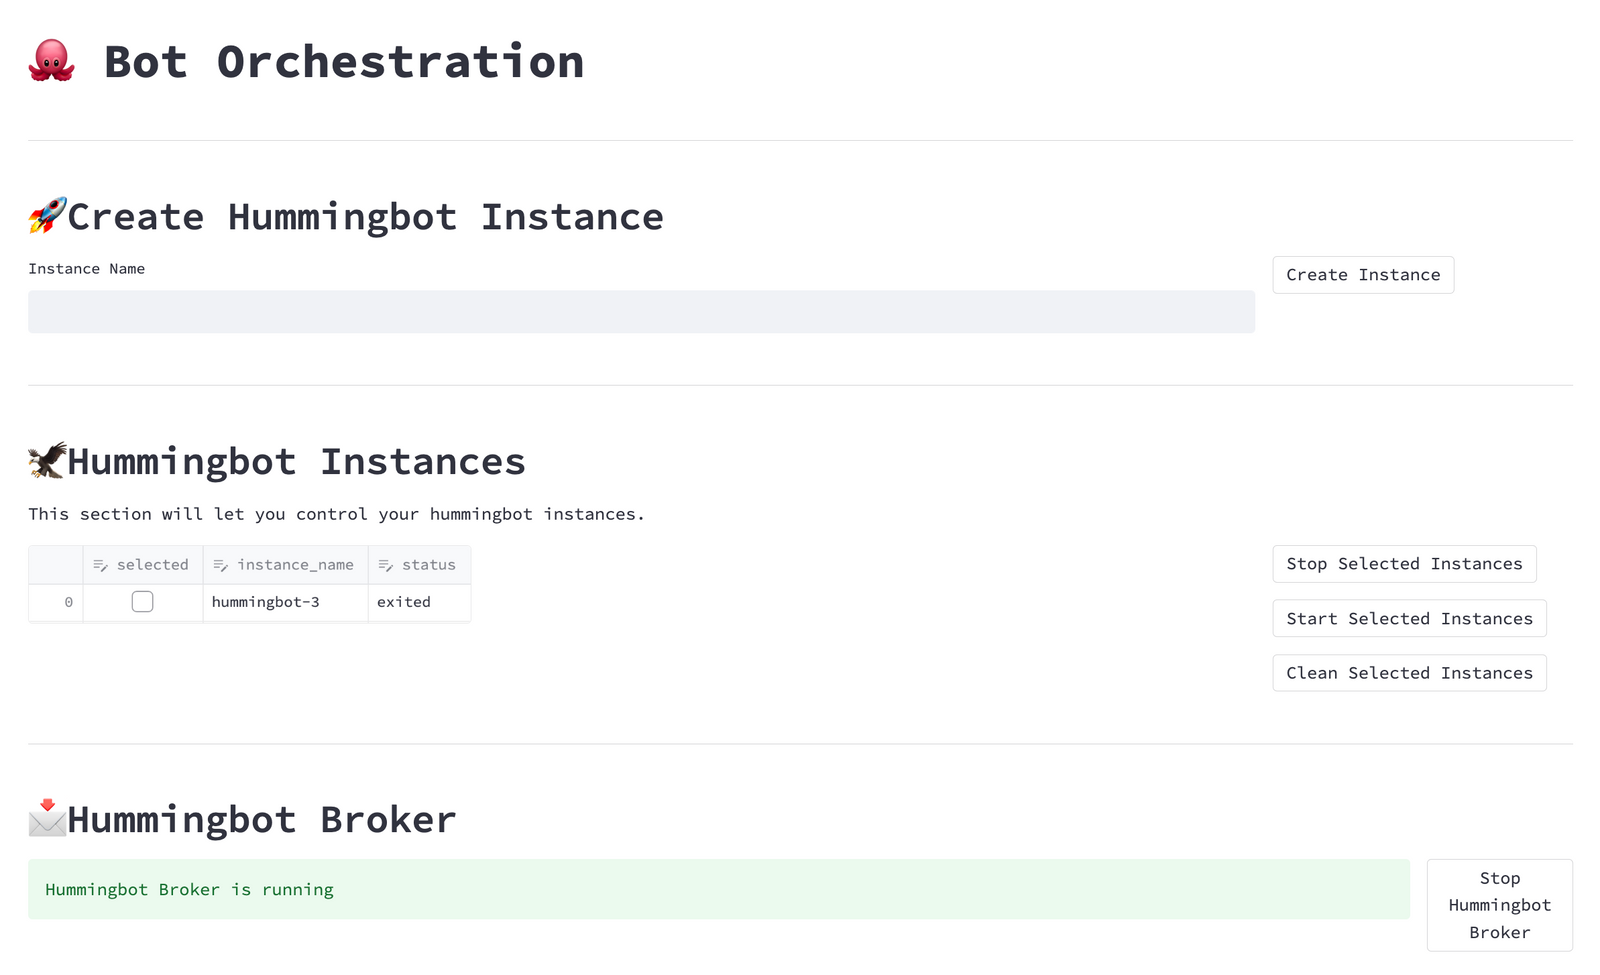Screen dimensions: 1600x975
Task: Click the eagle icon beside Hummingbot Instances
Action: pyautogui.click(x=47, y=460)
